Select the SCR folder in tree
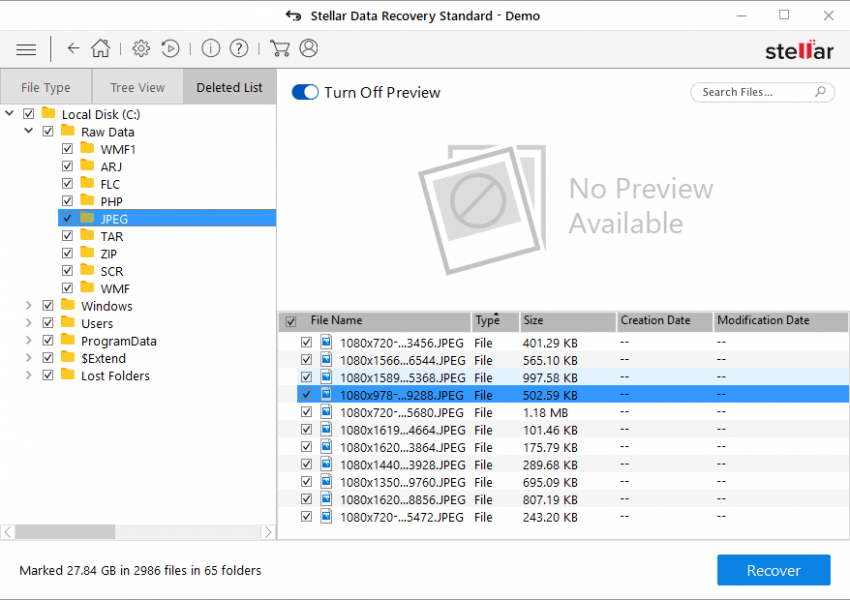Viewport: 850px width, 600px height. tap(112, 271)
